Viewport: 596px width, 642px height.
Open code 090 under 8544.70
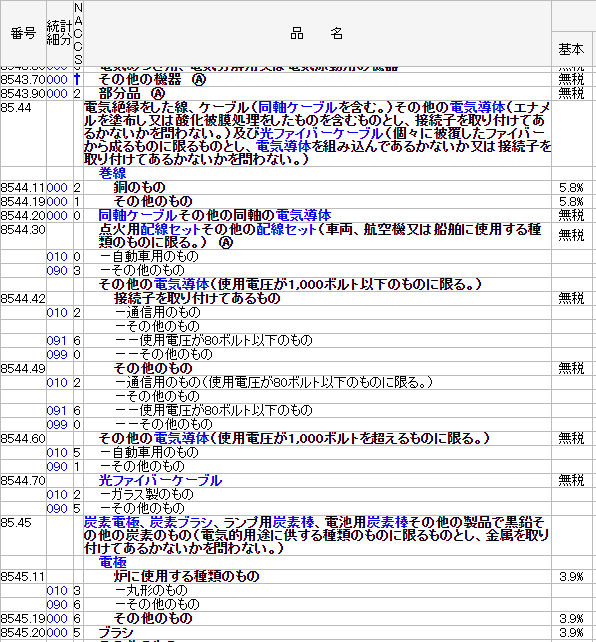point(57,509)
